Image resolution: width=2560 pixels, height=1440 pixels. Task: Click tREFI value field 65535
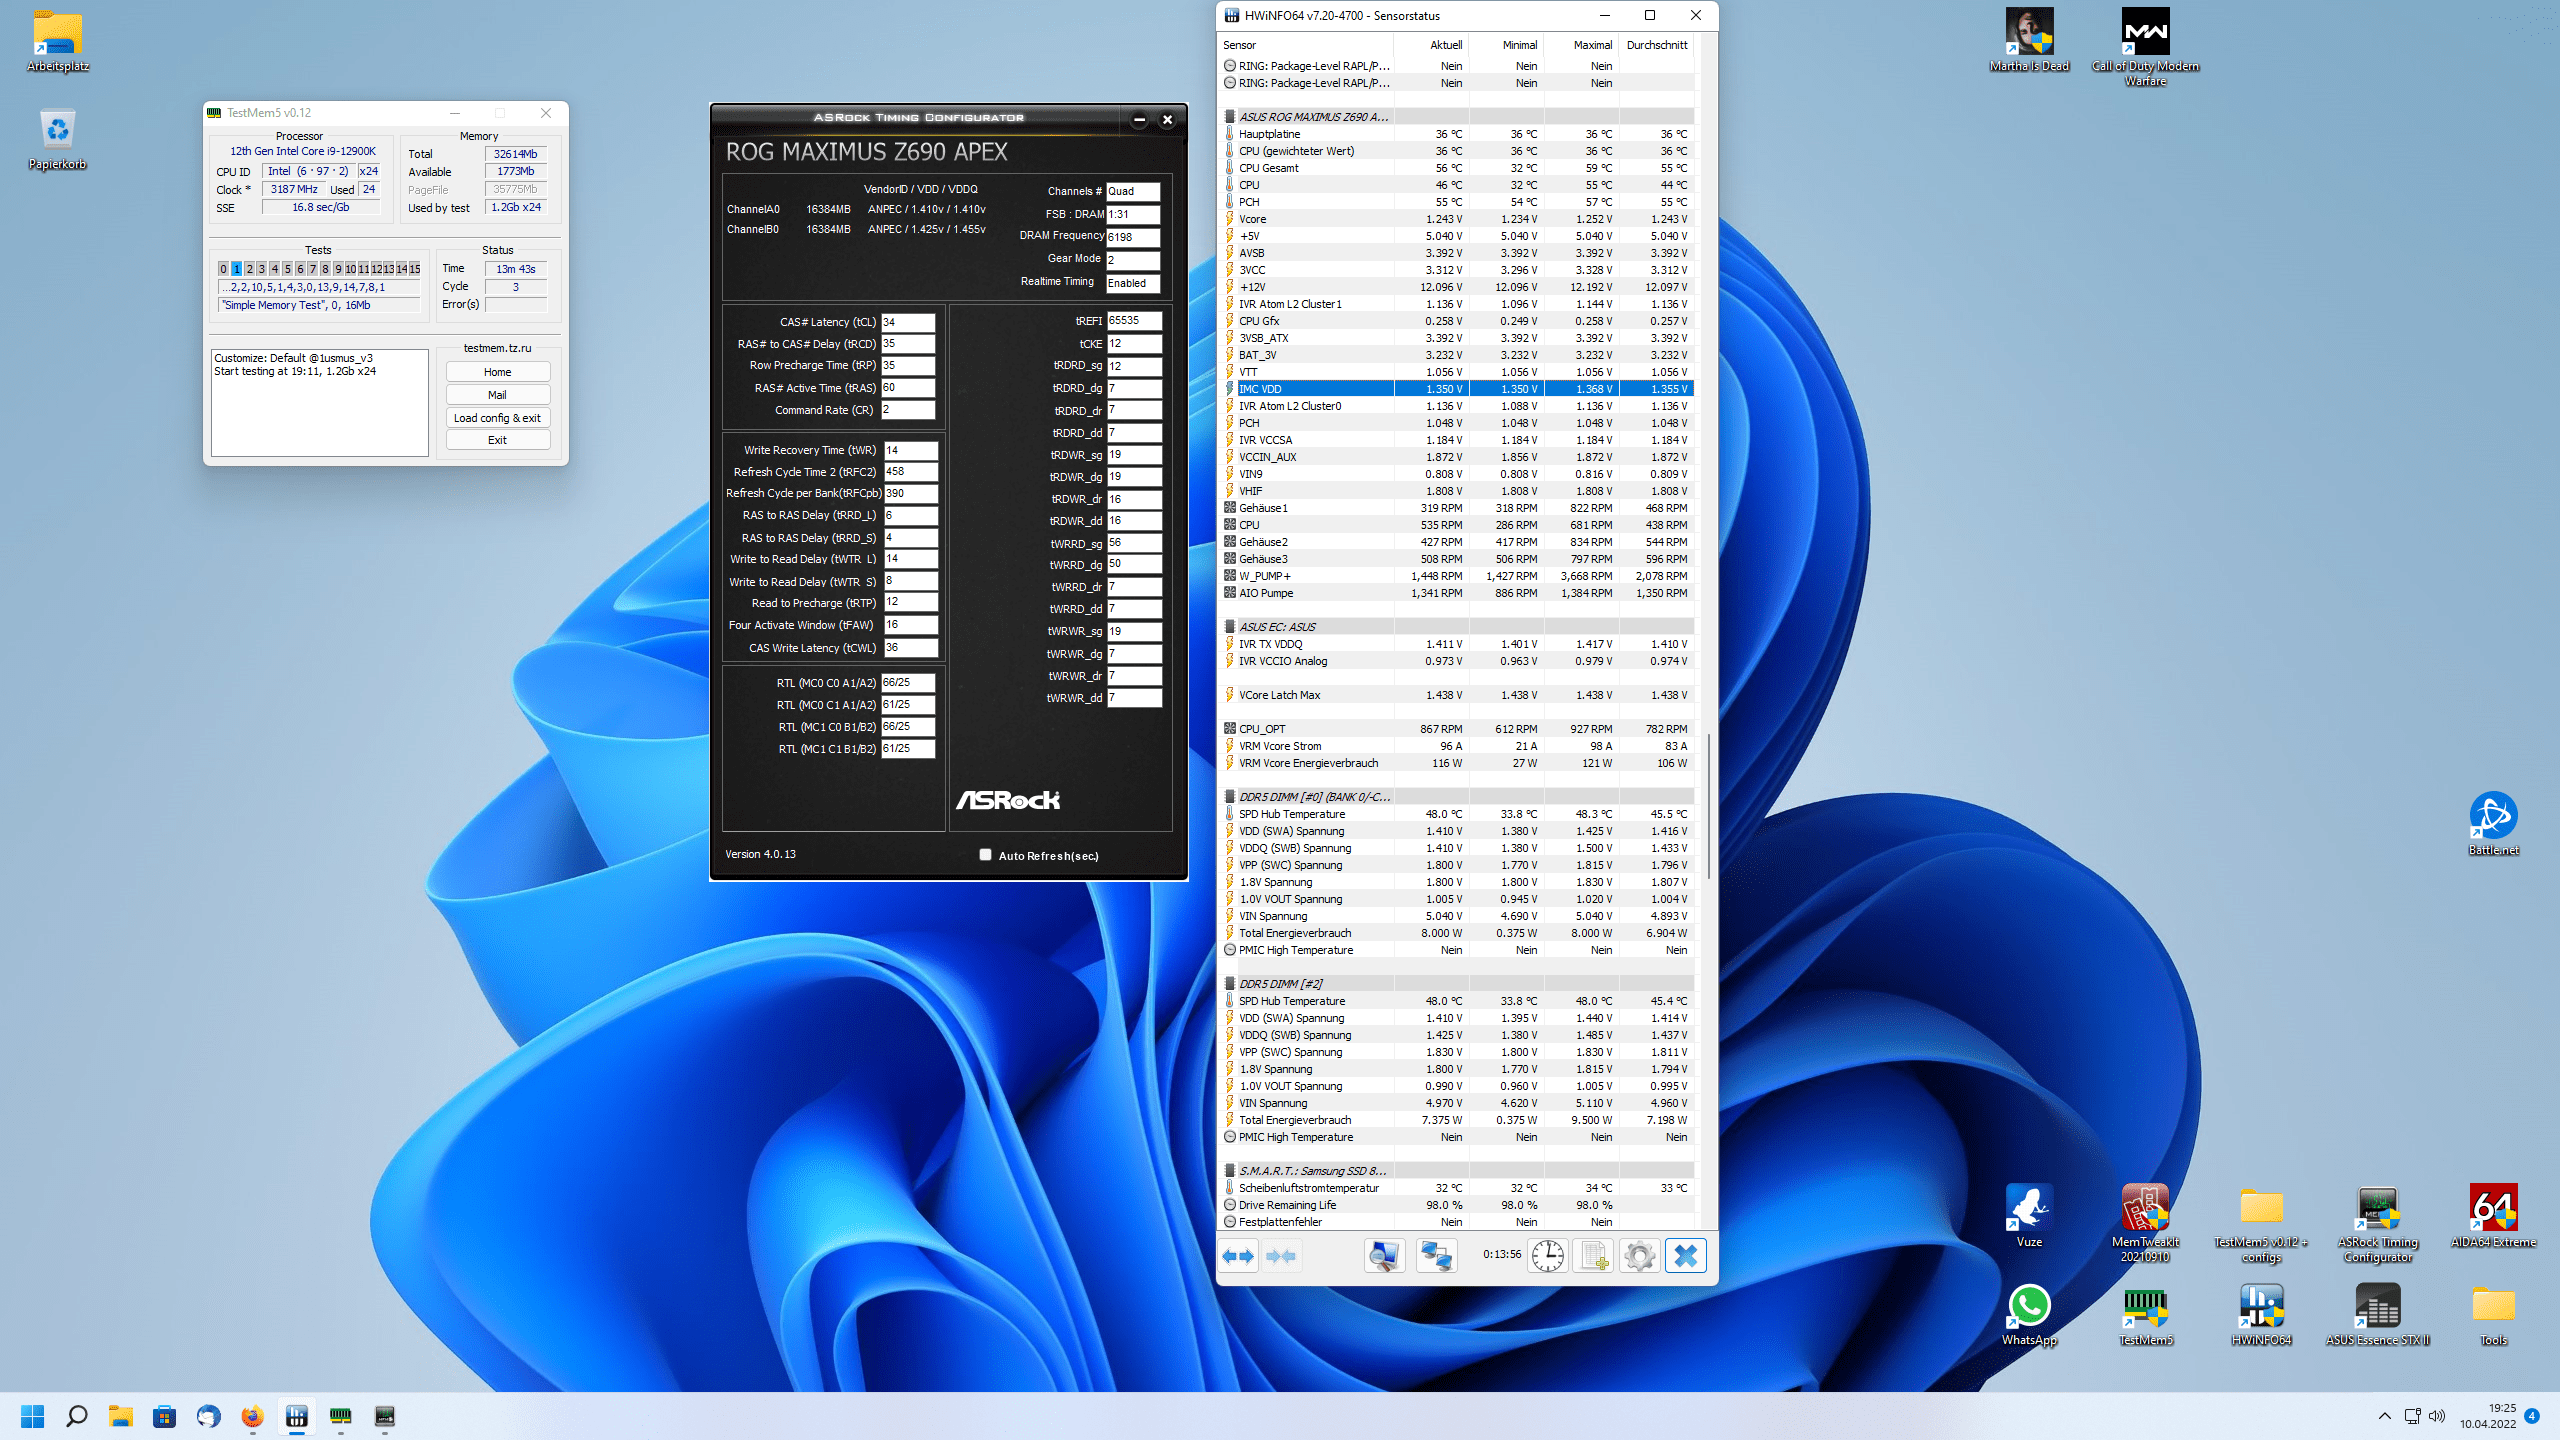point(1134,321)
